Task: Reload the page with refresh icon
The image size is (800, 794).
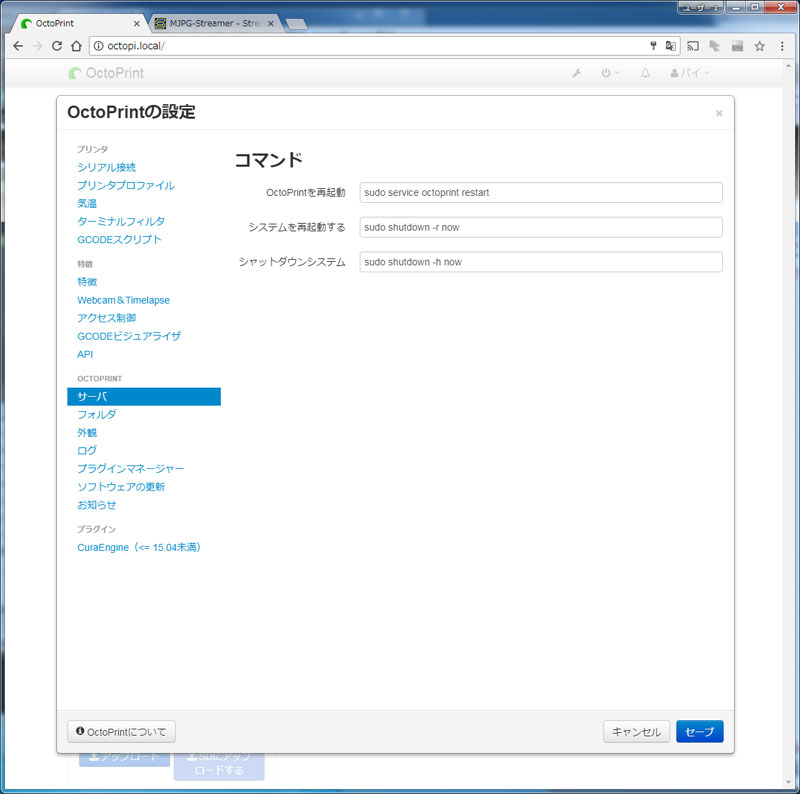Action: coord(57,46)
